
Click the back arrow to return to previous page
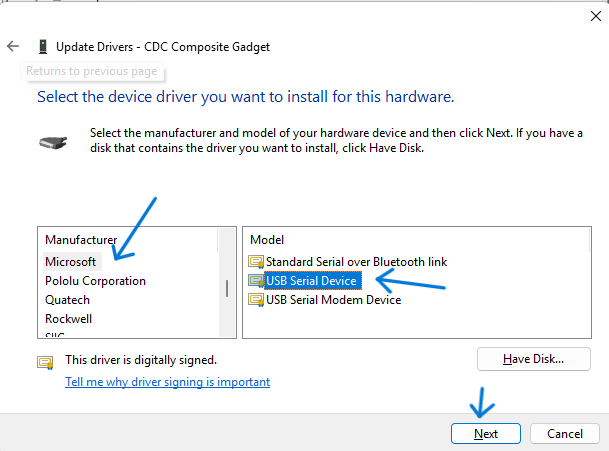(x=13, y=47)
